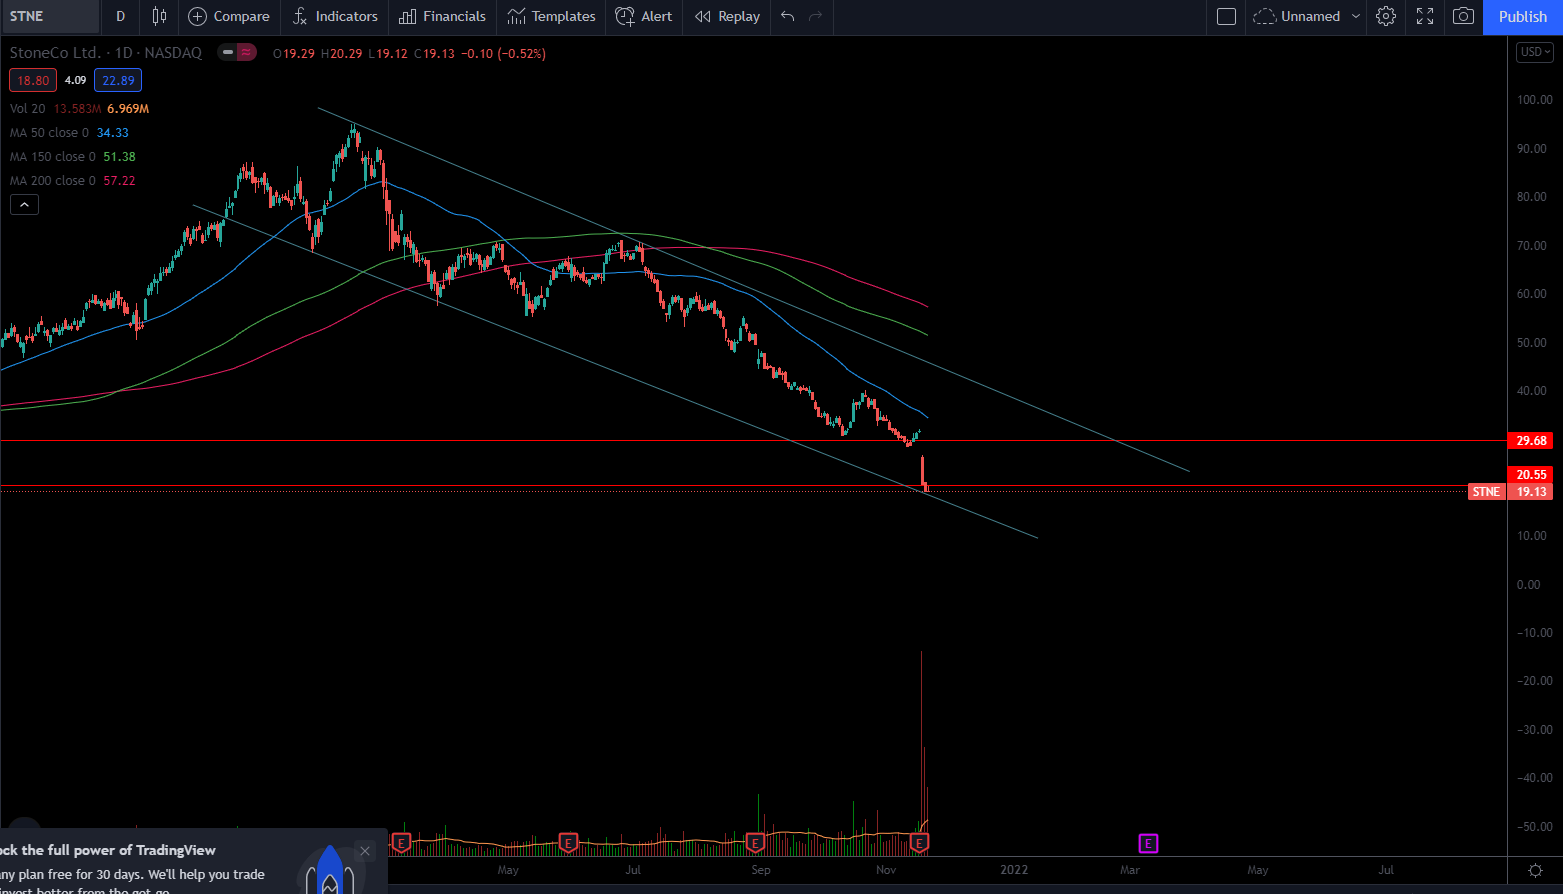
Task: Take a chart snapshot with camera icon
Action: 1463,16
